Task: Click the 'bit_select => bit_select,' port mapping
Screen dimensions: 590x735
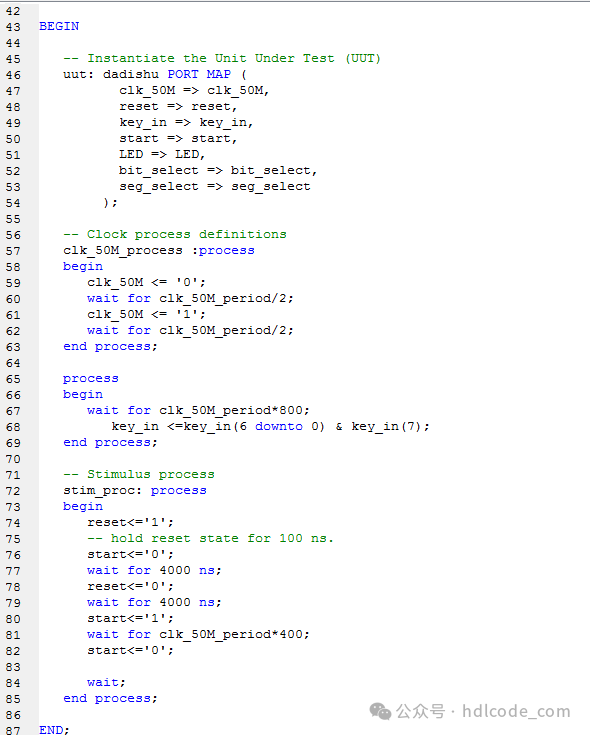Action: point(218,170)
